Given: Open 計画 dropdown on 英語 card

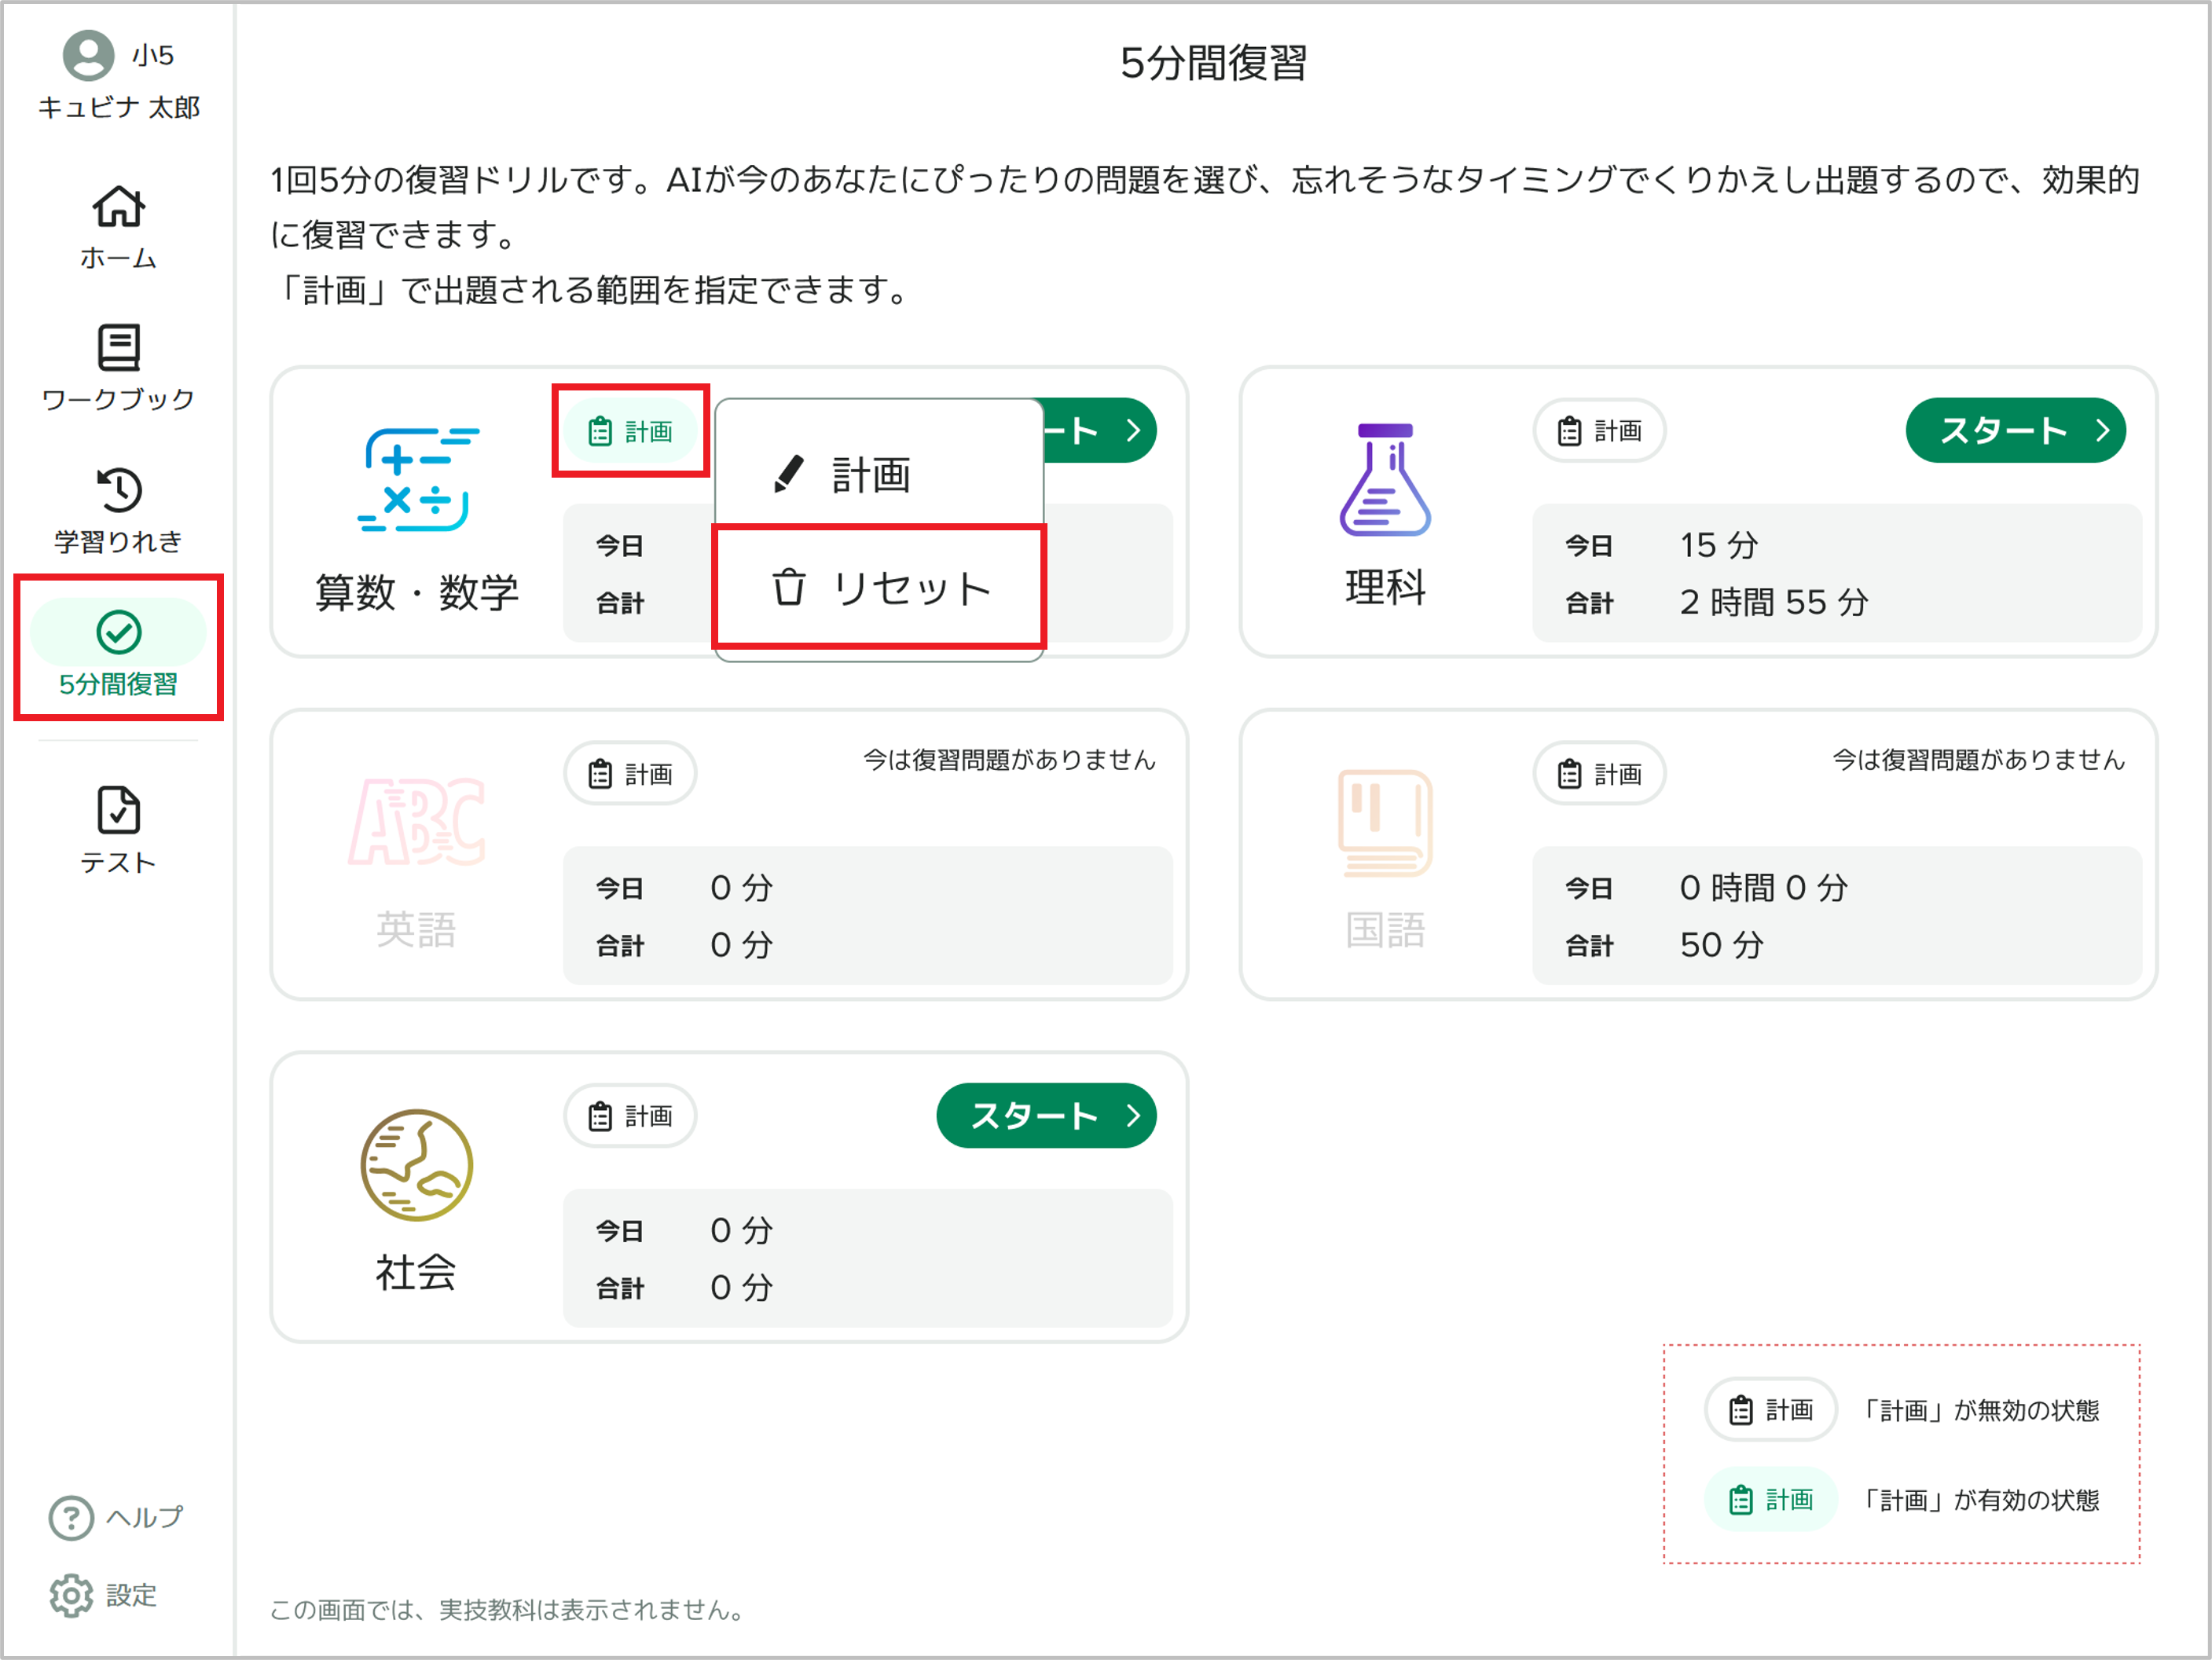Looking at the screenshot, I should 630,774.
